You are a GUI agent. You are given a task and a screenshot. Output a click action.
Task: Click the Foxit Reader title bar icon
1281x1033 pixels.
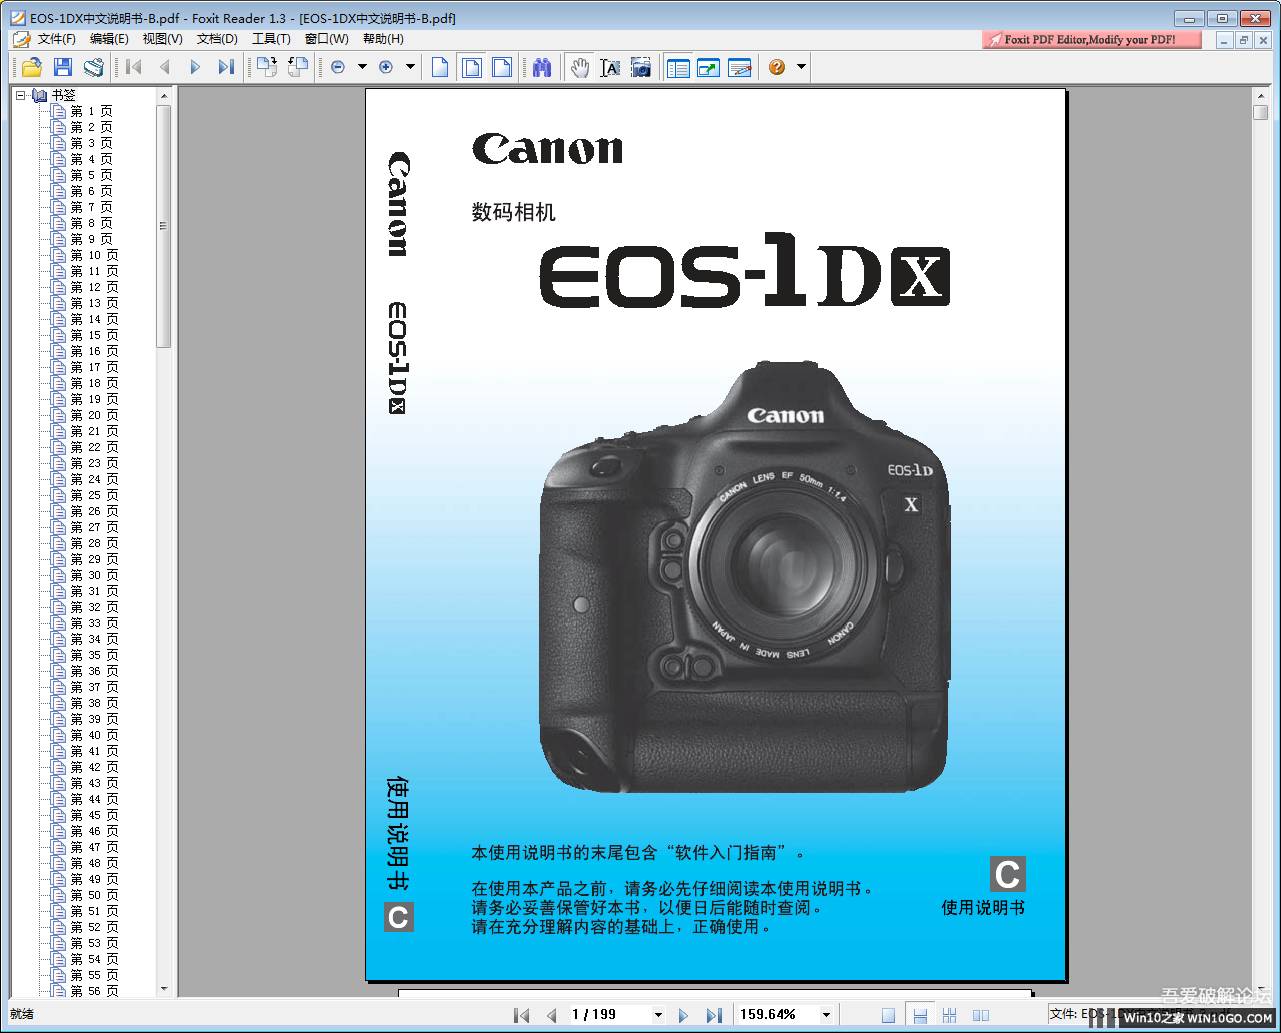pyautogui.click(x=17, y=18)
